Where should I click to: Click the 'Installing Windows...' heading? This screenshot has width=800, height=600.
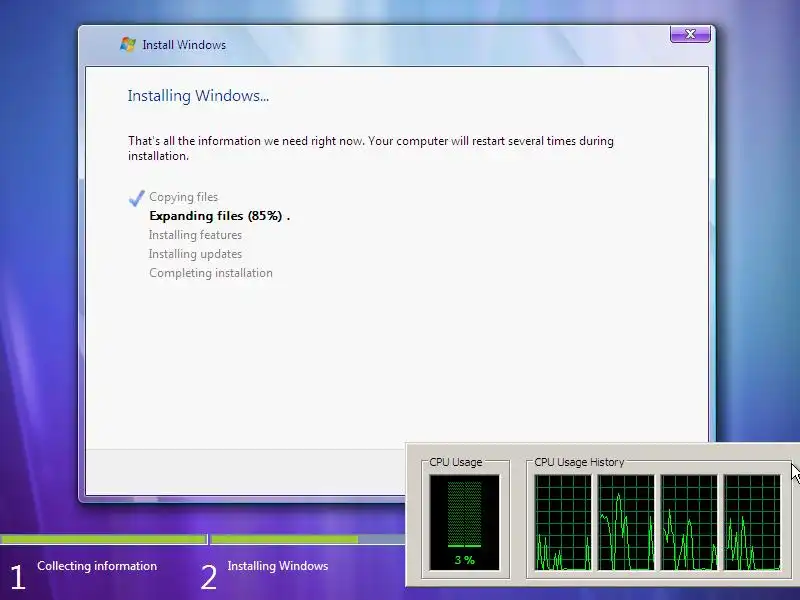pos(198,96)
